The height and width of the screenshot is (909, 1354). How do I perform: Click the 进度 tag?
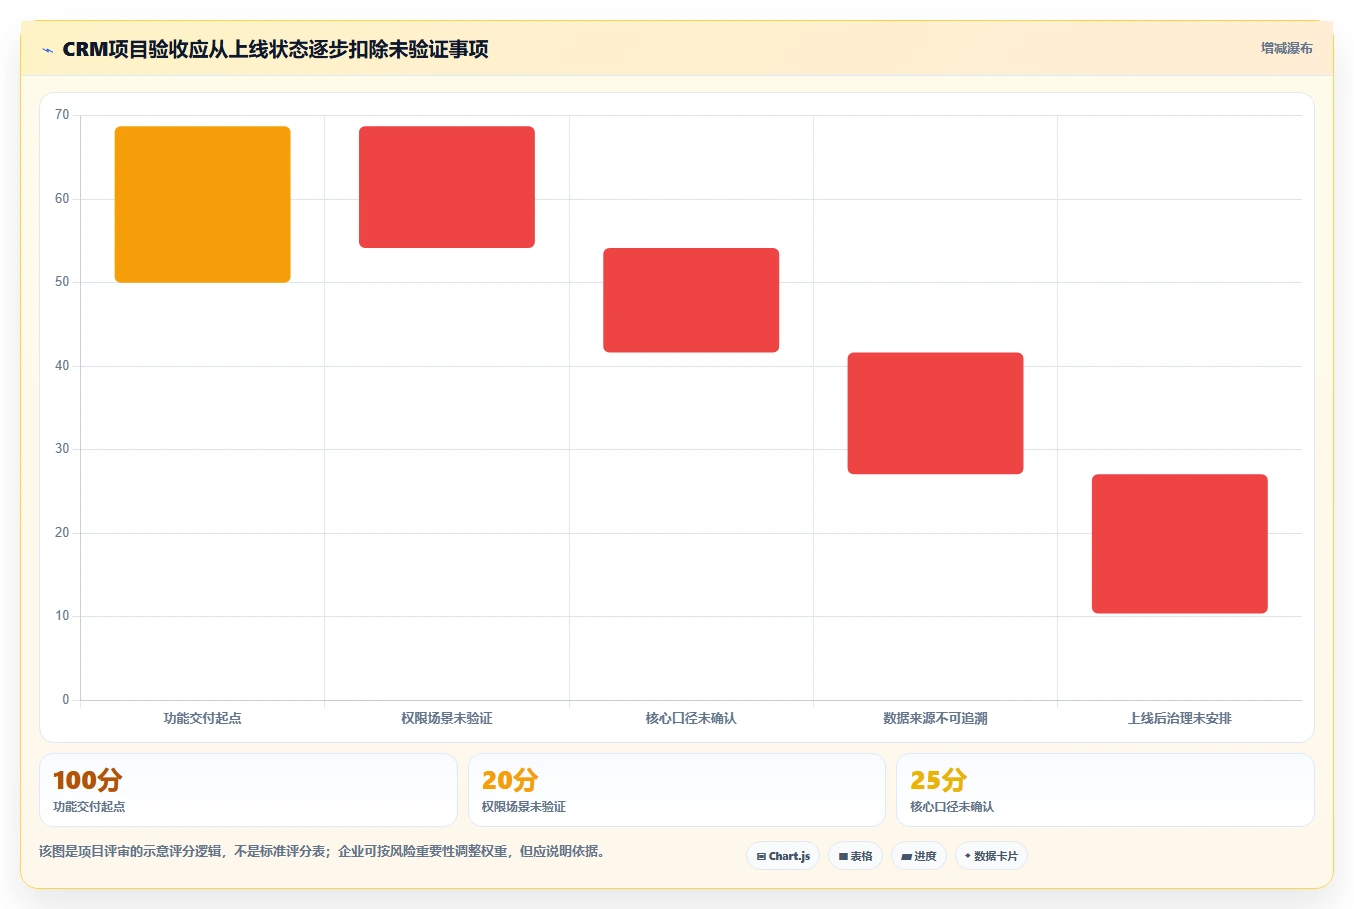918,856
